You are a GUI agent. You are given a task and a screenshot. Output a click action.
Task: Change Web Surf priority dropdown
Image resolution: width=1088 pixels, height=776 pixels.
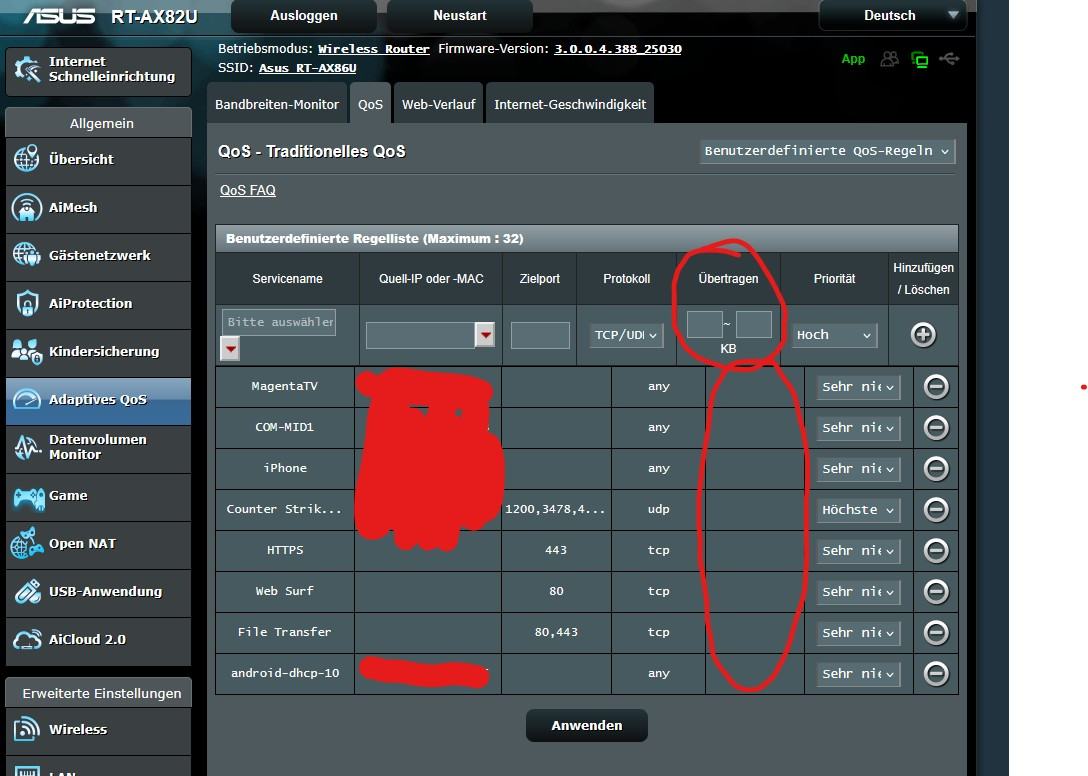[858, 592]
